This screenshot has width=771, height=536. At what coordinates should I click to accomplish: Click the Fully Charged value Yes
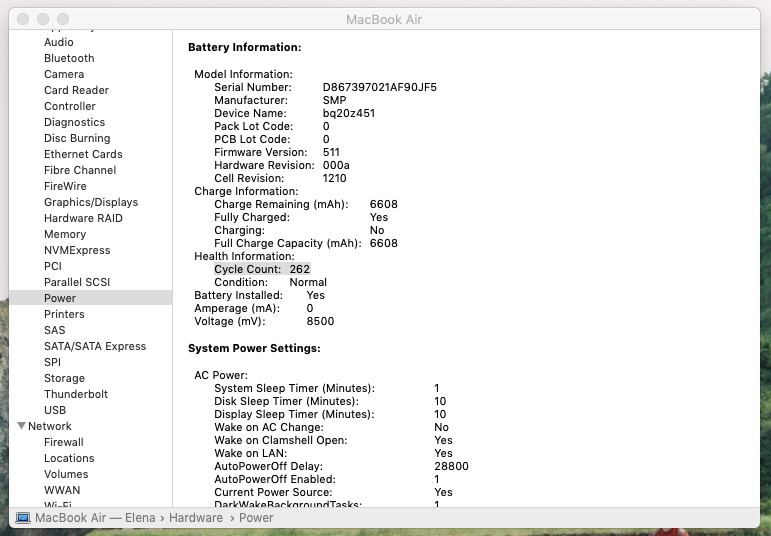pos(379,217)
